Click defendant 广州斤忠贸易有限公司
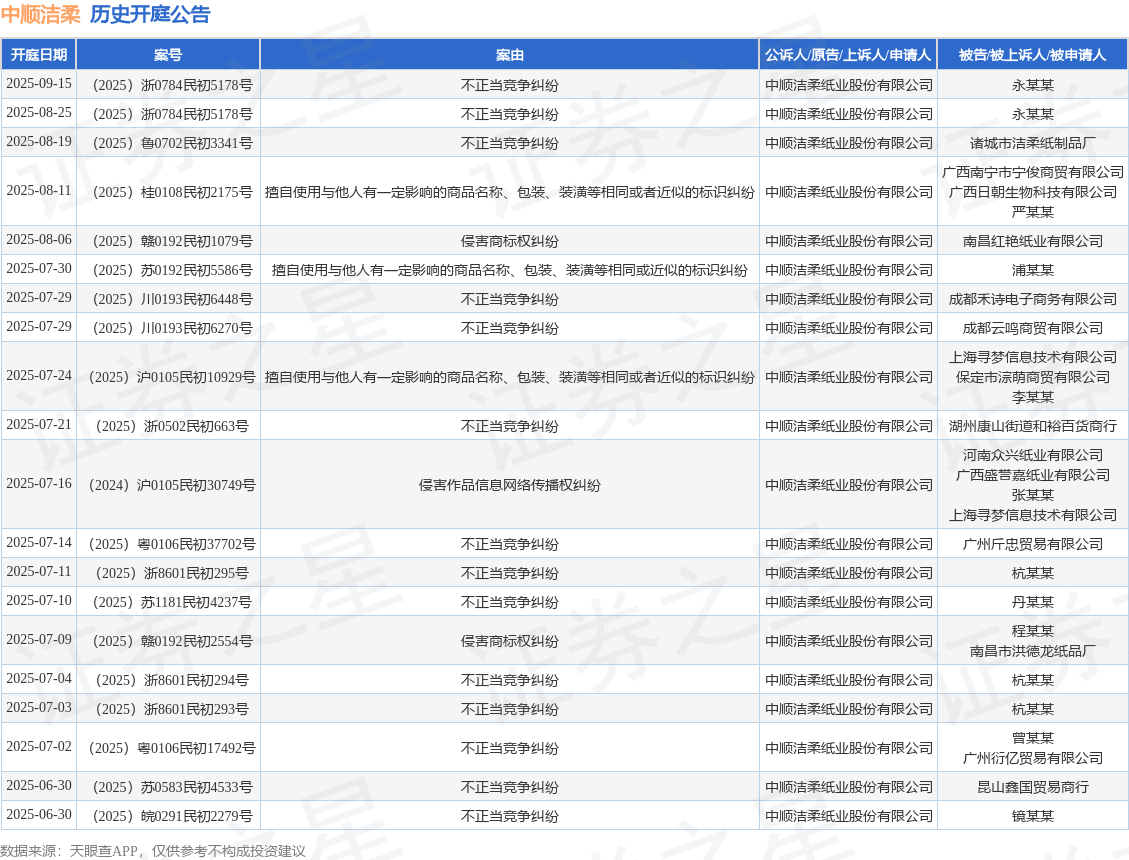This screenshot has width=1129, height=860. tap(1033, 544)
